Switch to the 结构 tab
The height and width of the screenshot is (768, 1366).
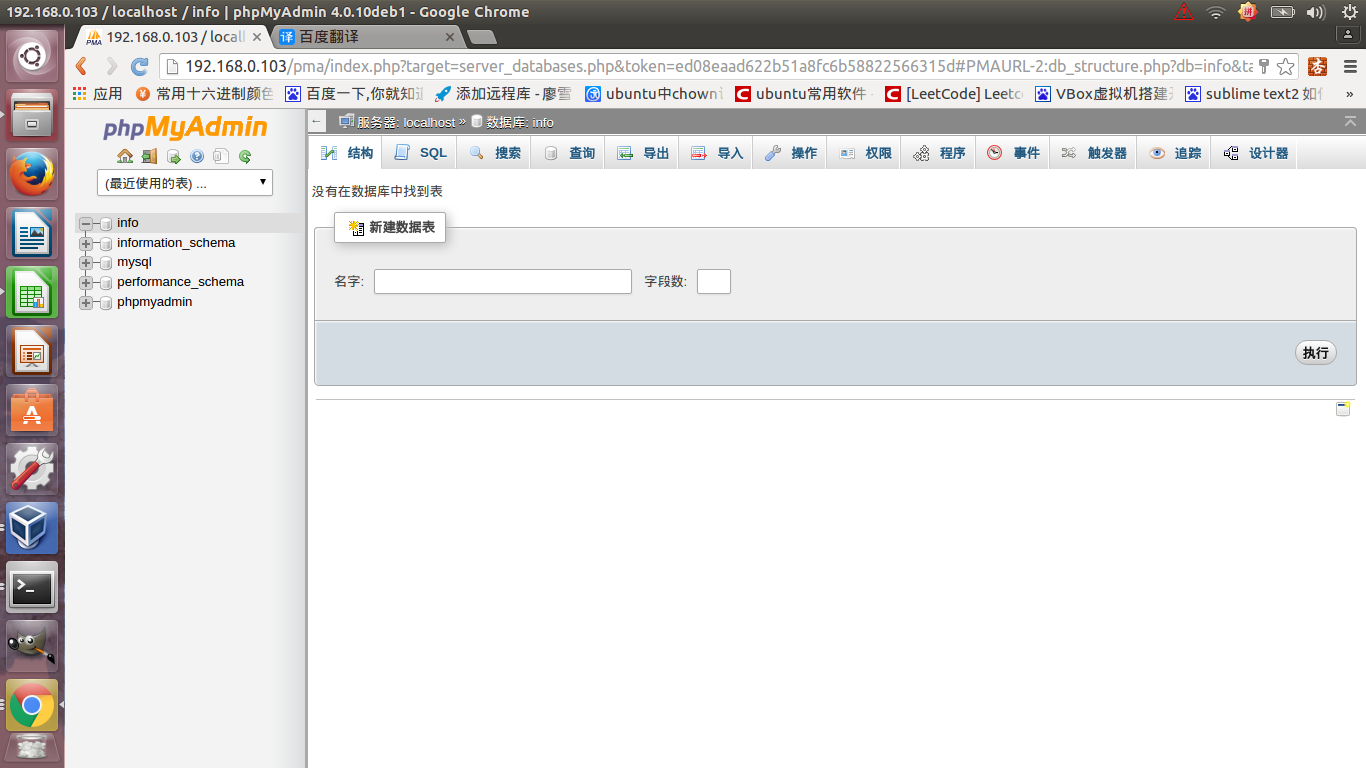(x=346, y=153)
